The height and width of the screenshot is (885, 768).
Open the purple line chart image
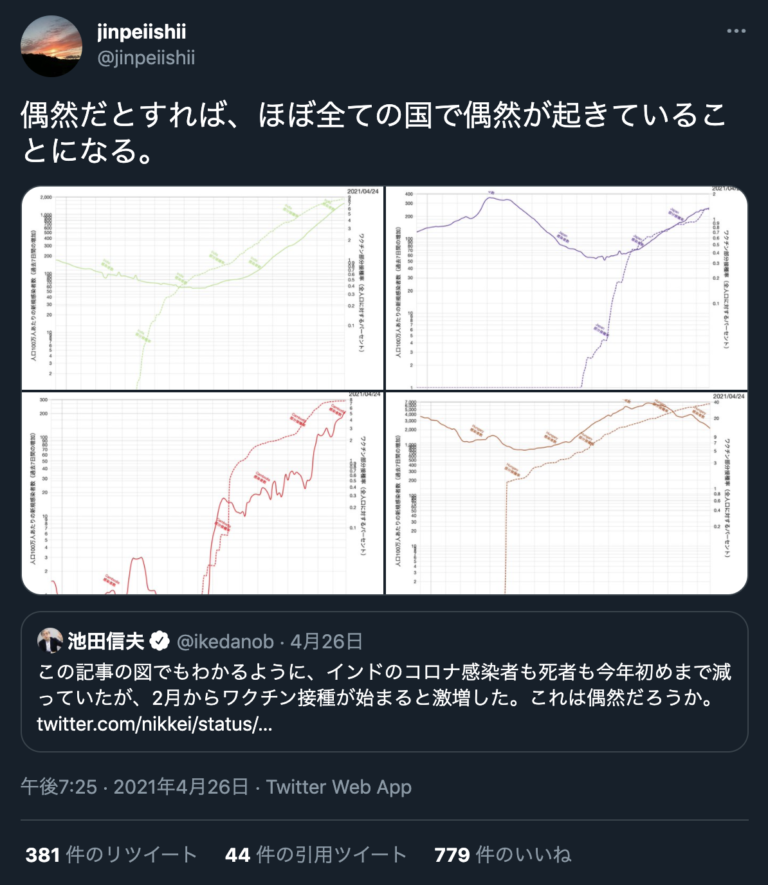tap(567, 288)
